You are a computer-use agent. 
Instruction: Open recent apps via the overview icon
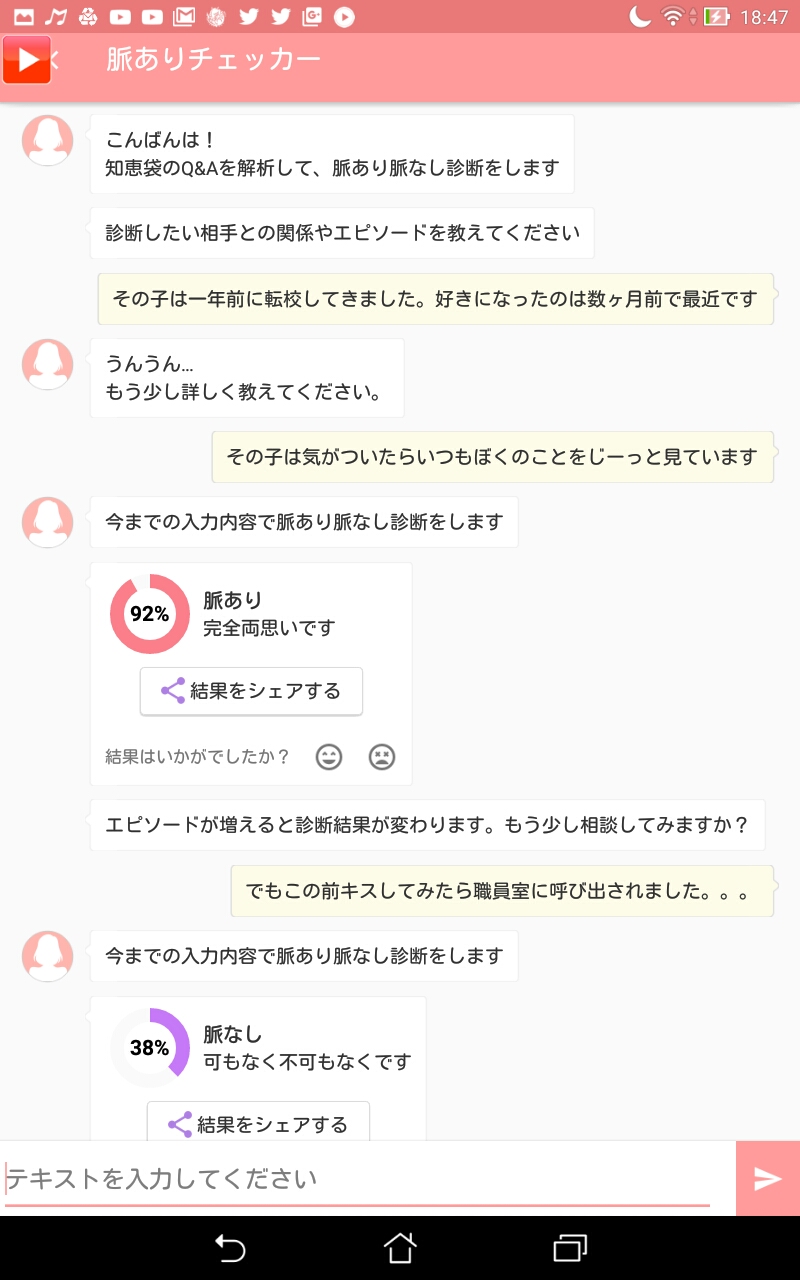[569, 1248]
